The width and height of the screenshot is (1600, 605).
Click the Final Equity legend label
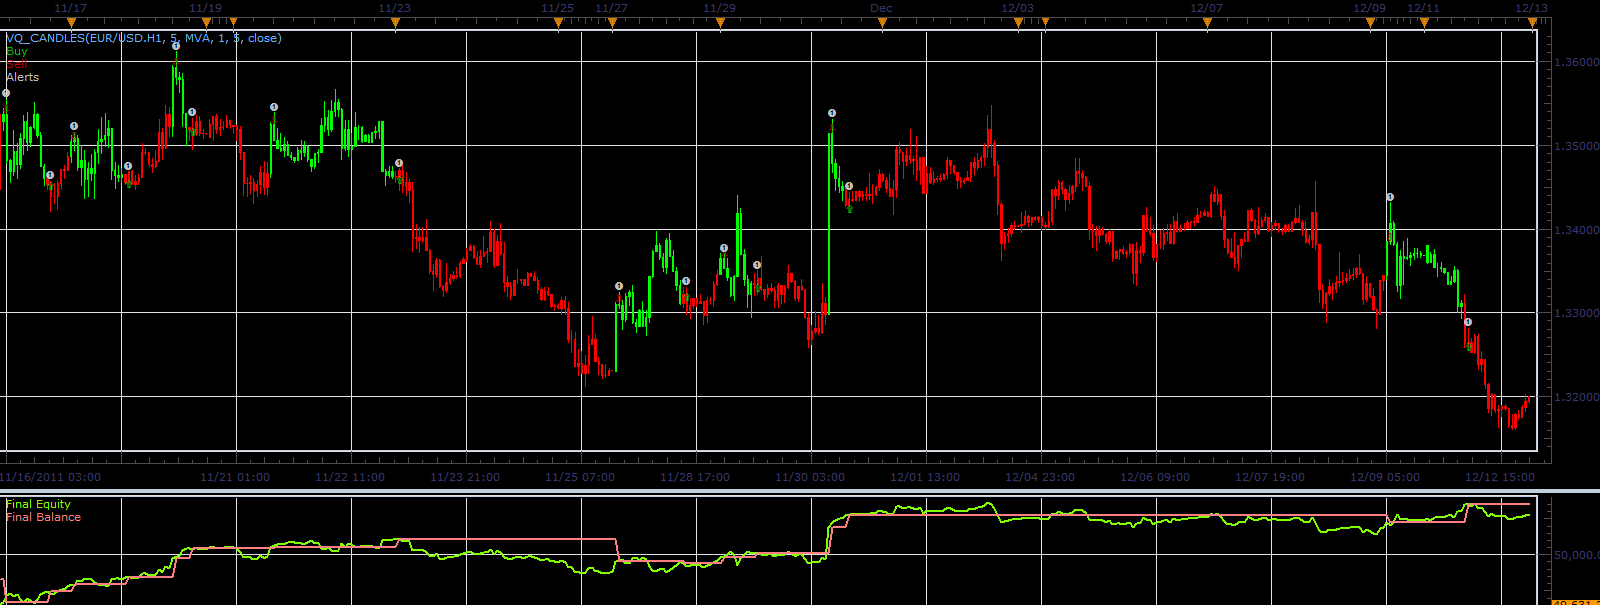pos(39,504)
